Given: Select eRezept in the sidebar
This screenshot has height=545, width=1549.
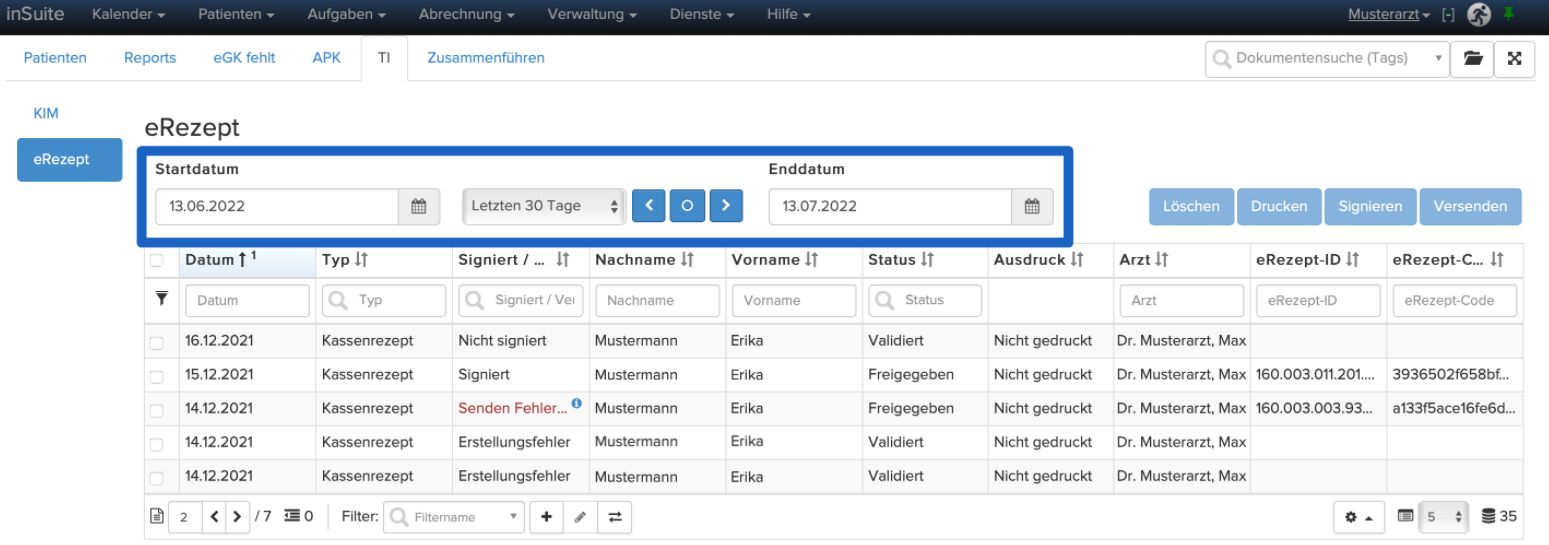Looking at the screenshot, I should (70, 160).
